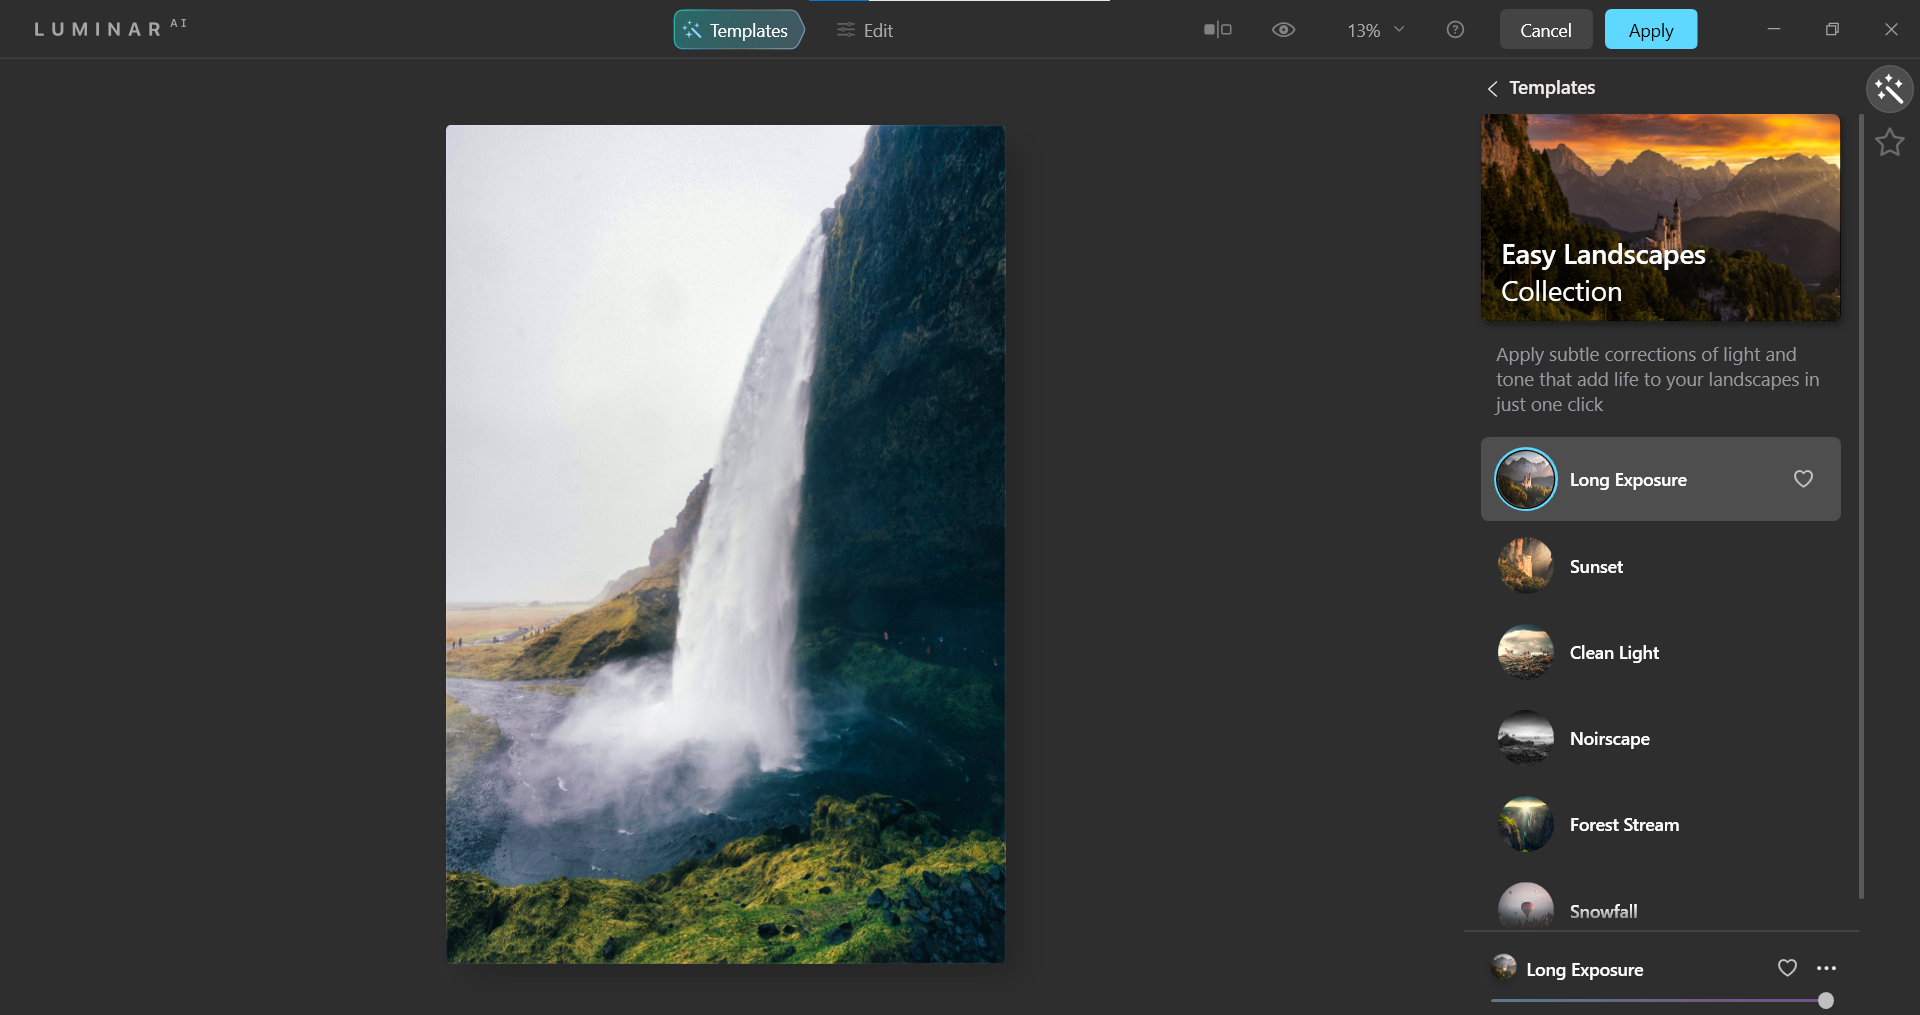Image resolution: width=1920 pixels, height=1015 pixels.
Task: Pick the Forest Stream template
Action: click(1660, 824)
